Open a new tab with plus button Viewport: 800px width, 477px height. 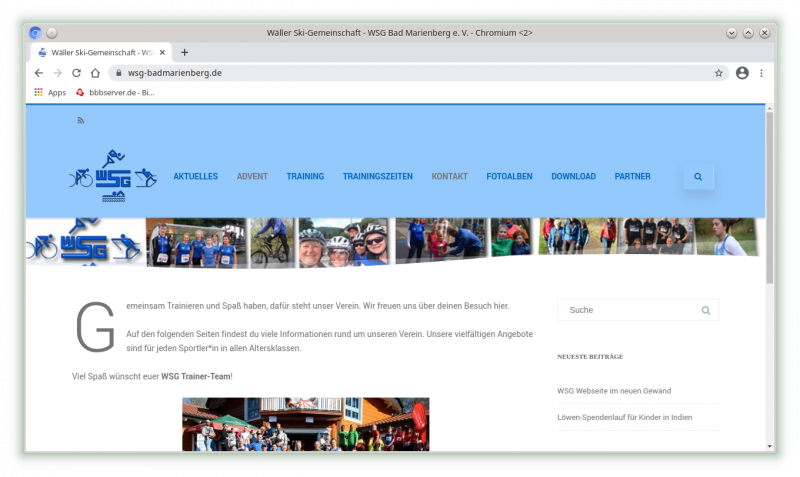pyautogui.click(x=184, y=52)
